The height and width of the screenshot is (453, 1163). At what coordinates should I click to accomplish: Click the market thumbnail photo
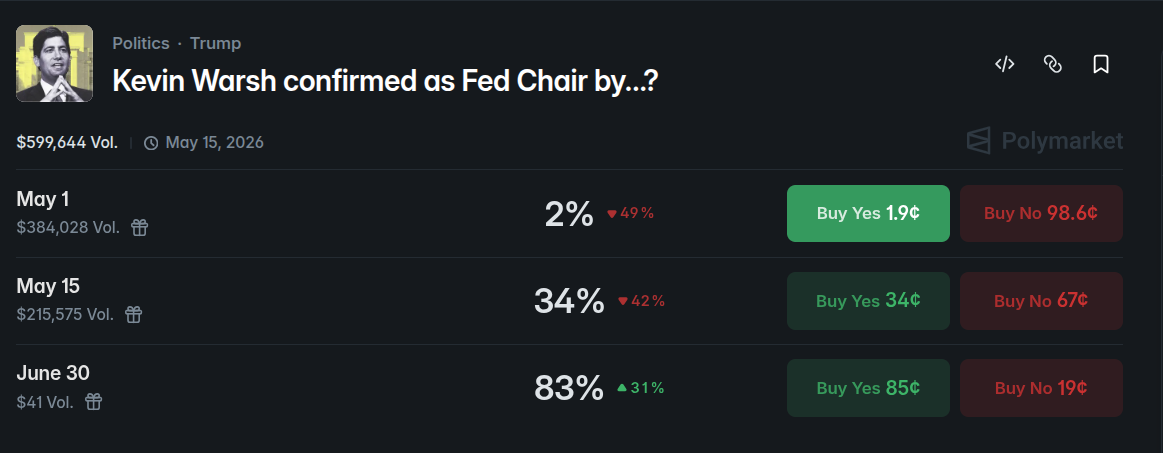(x=55, y=64)
